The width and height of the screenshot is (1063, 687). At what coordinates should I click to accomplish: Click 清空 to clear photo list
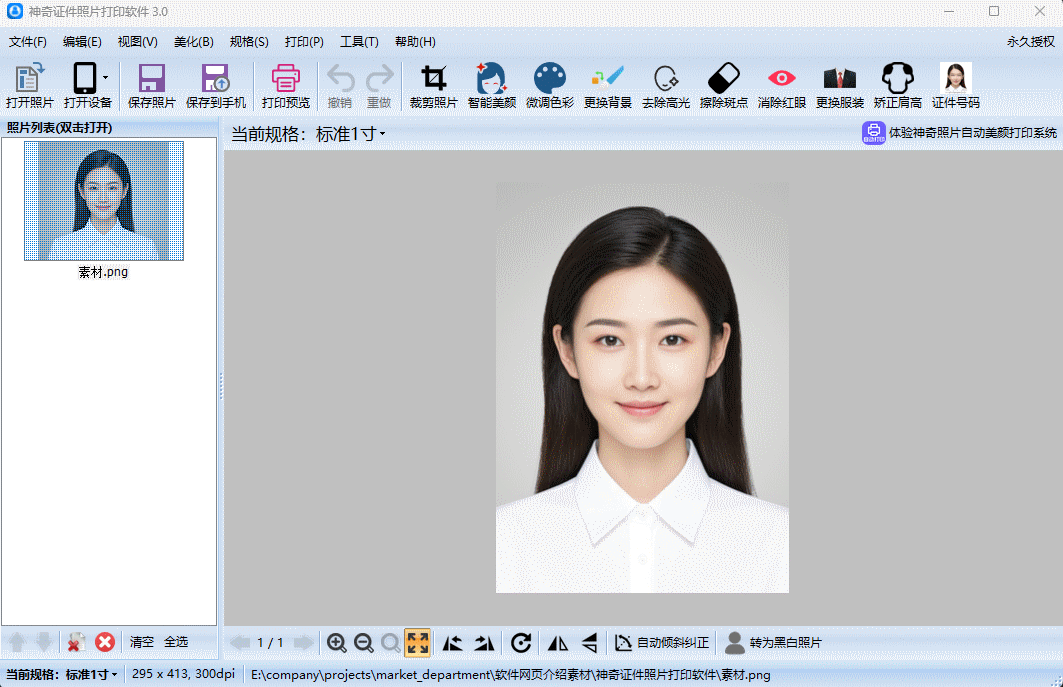tap(141, 642)
